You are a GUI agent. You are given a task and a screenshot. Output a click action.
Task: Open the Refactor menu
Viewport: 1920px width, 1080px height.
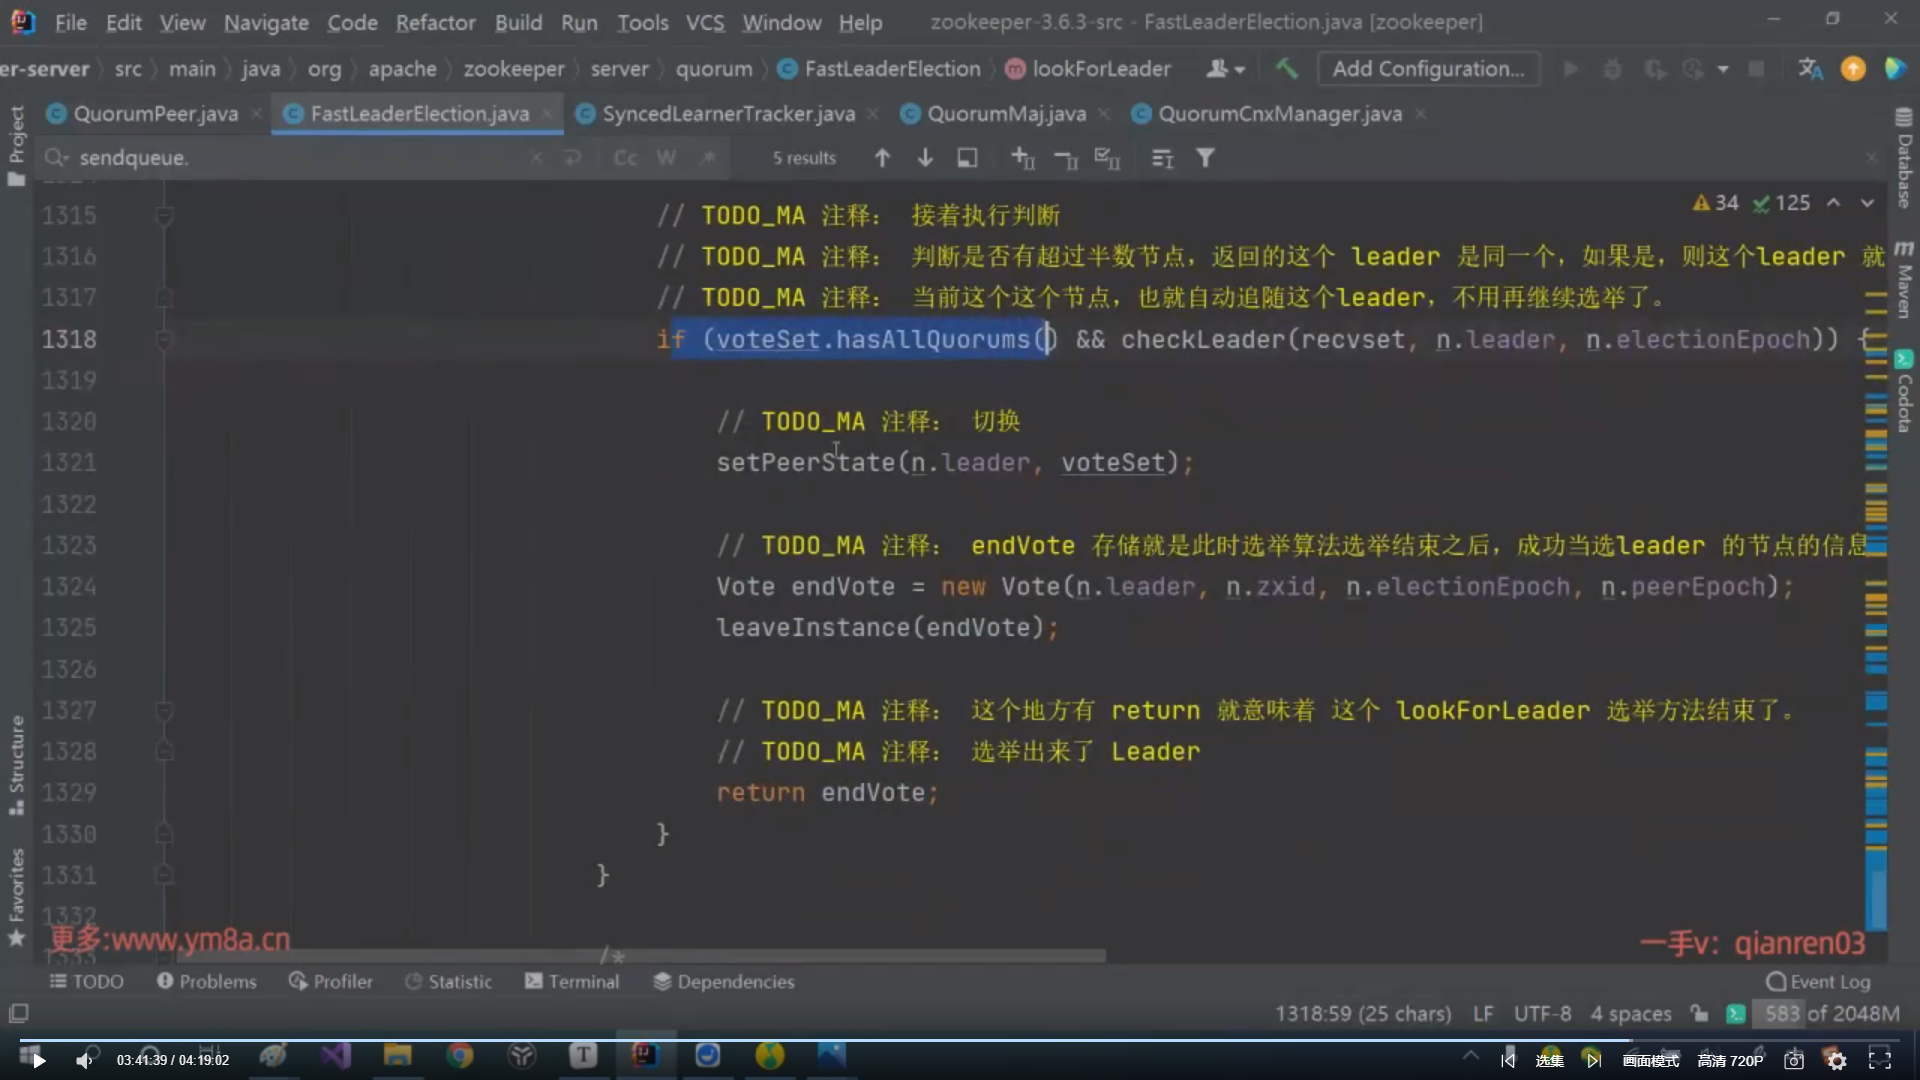tap(435, 22)
